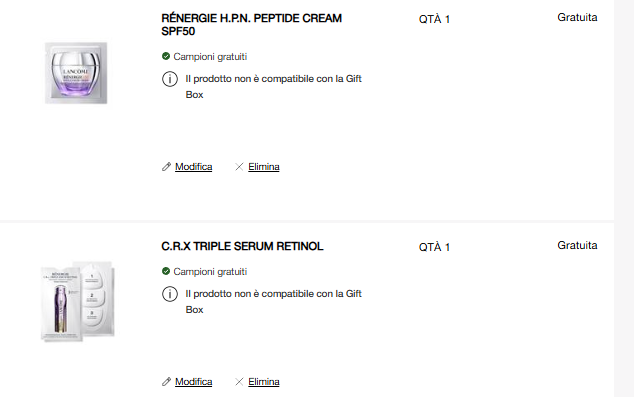Screen dimensions: 634x397
Task: Click the Gift Box incompatibility note for Triple Serum
Action: click(273, 302)
